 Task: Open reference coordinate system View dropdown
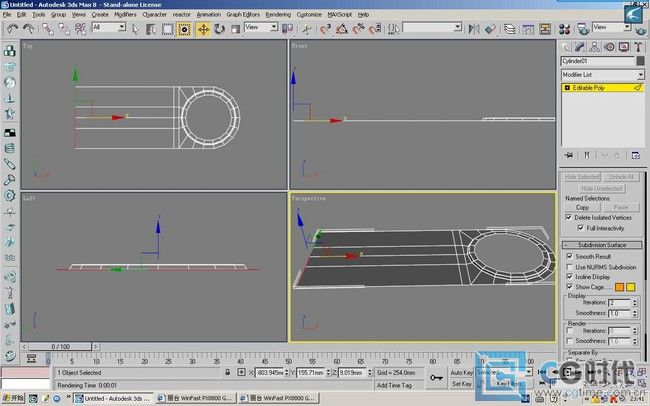tap(261, 27)
